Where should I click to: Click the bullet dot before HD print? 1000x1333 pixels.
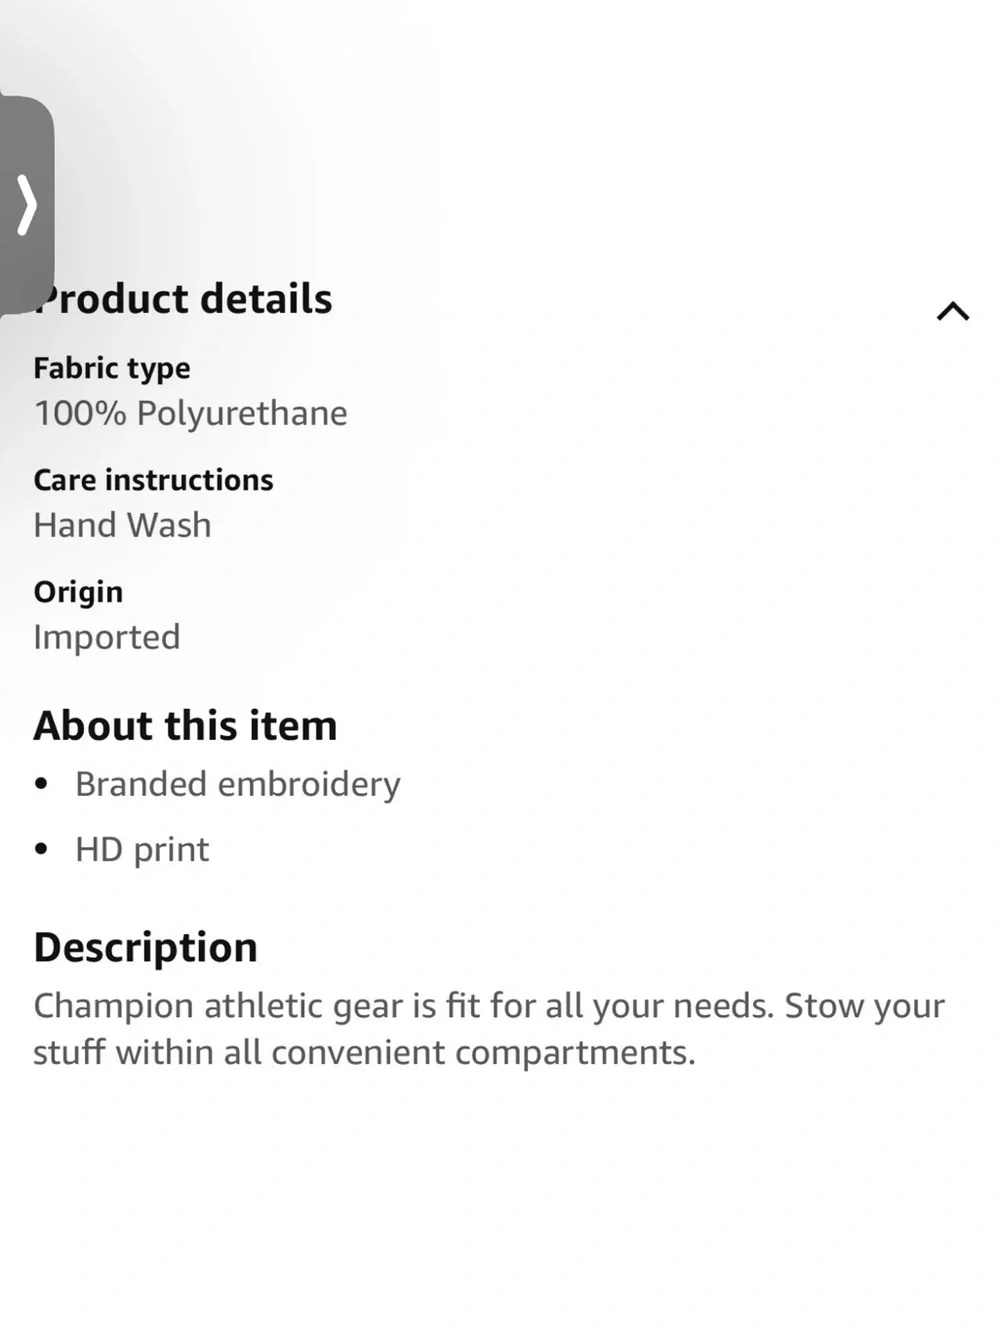[41, 850]
